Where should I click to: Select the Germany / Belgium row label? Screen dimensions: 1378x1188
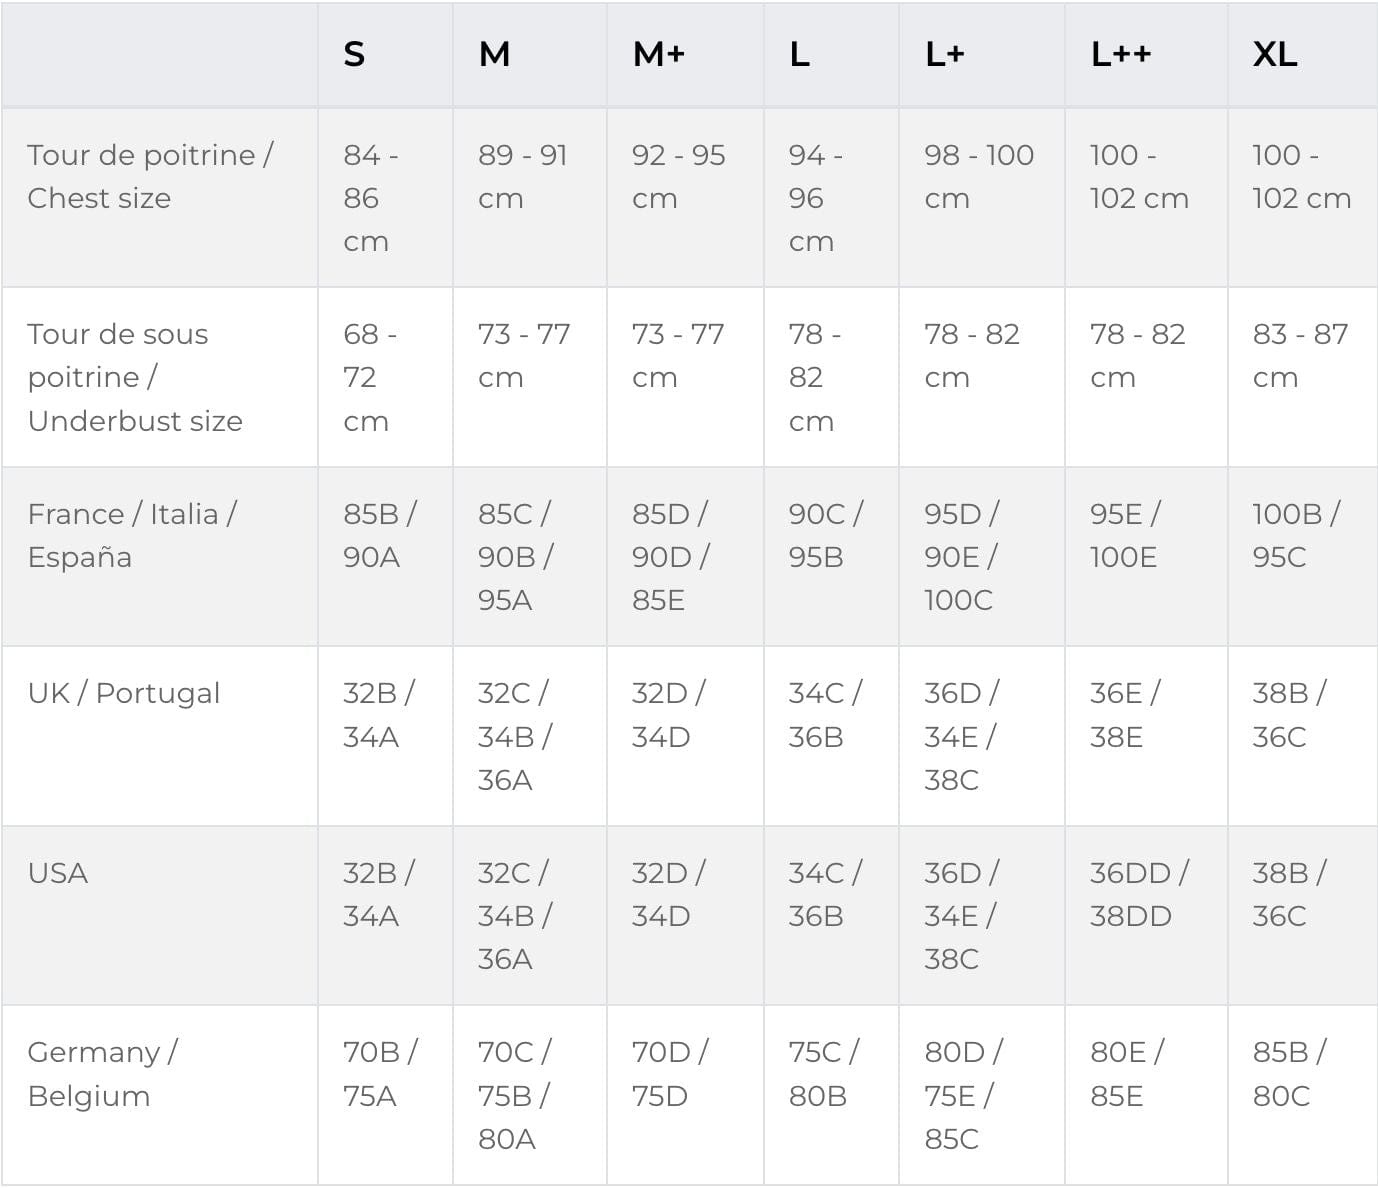pyautogui.click(x=102, y=1074)
